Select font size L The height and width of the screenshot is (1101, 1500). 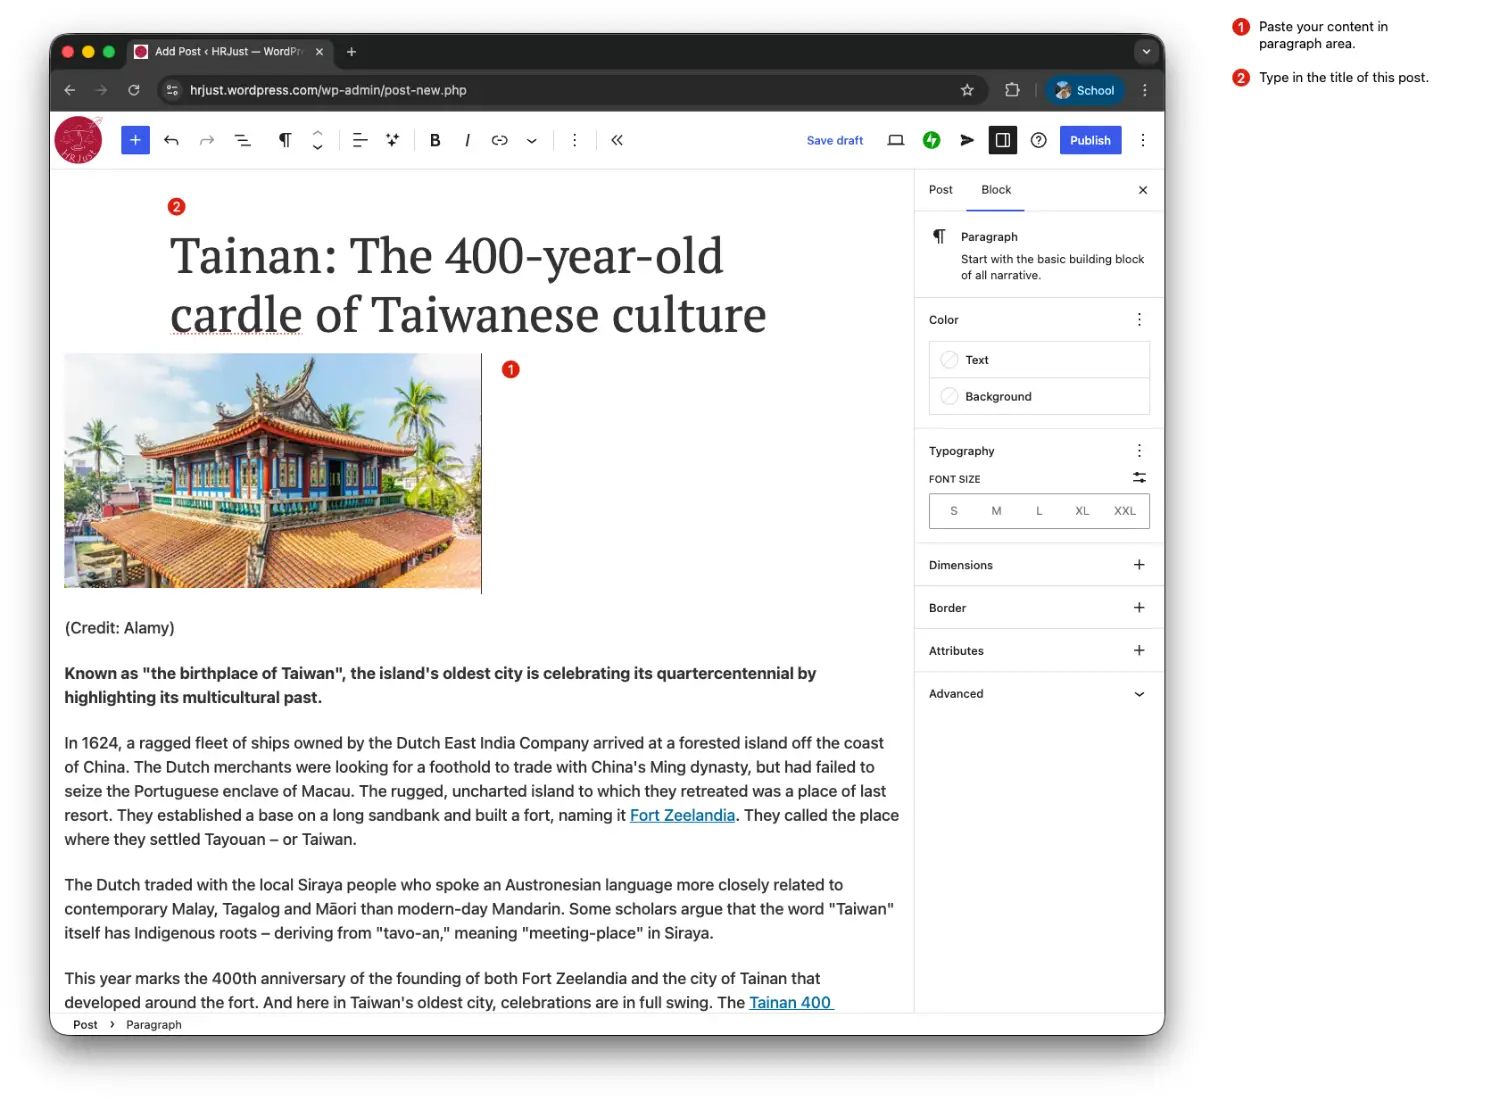[x=1039, y=511]
